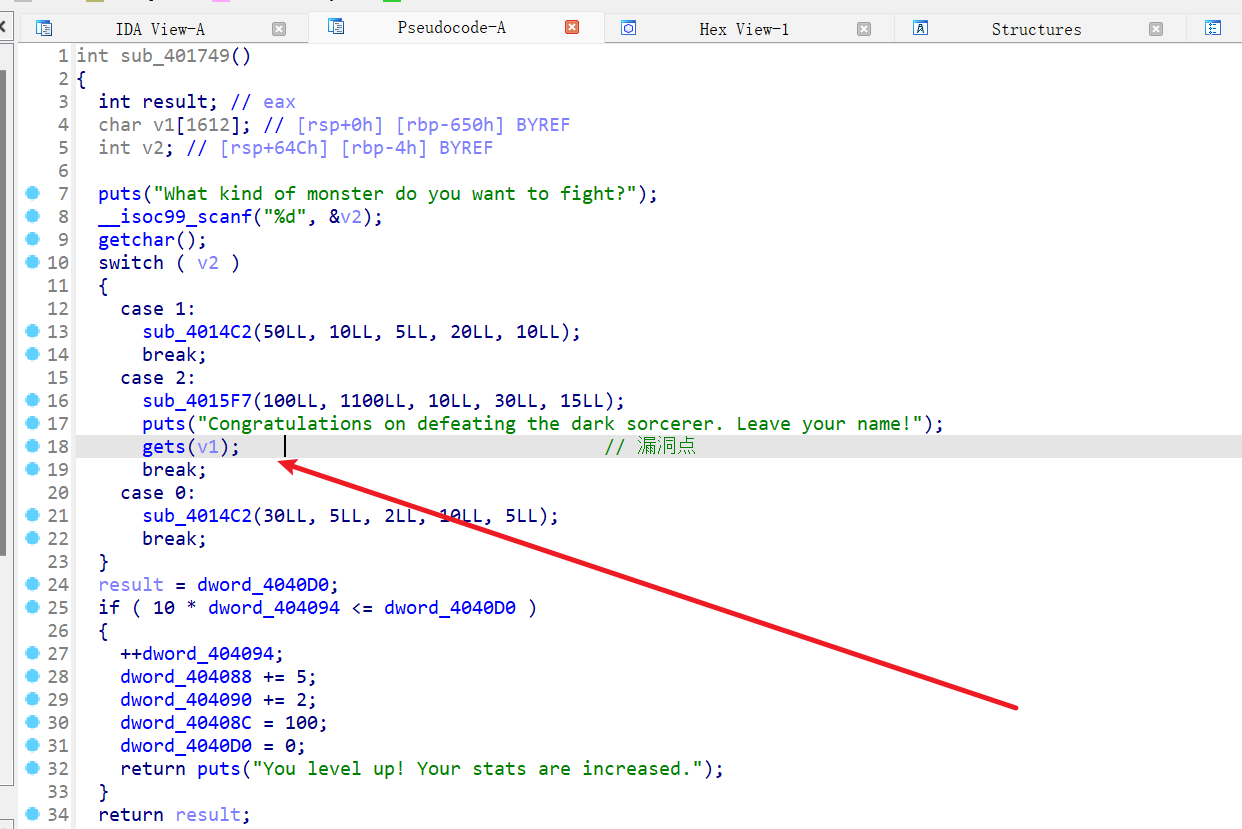The height and width of the screenshot is (829, 1242).
Task: Click string "You level up! Your stats are increased."
Action: pyautogui.click(x=477, y=768)
